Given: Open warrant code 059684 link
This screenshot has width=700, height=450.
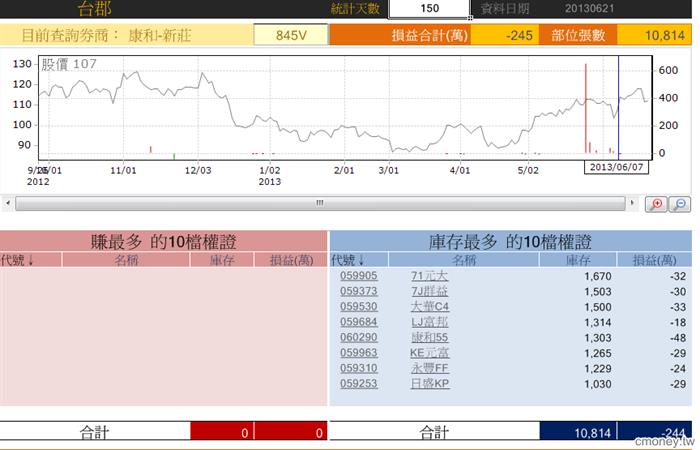Looking at the screenshot, I should click(358, 321).
